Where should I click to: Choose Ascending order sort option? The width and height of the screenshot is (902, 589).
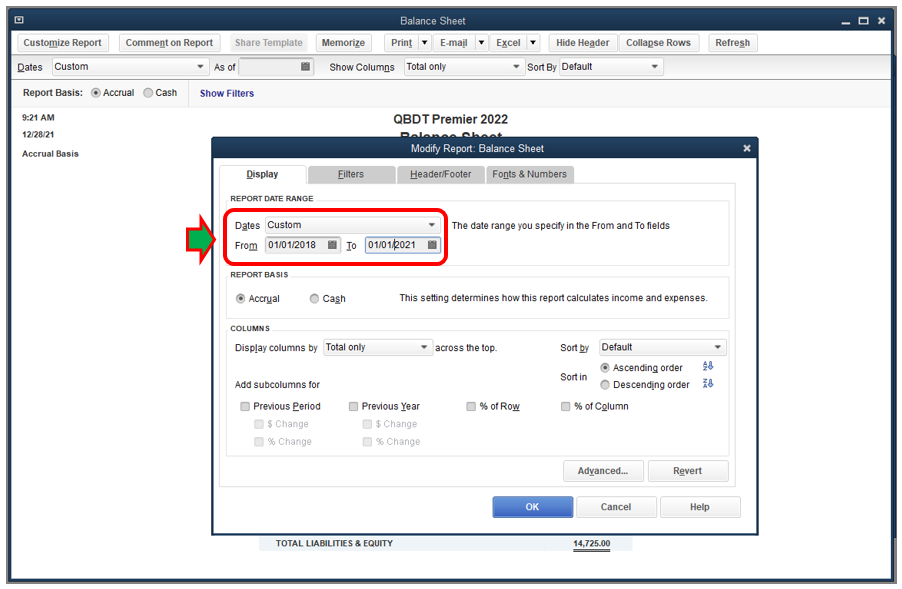[605, 368]
